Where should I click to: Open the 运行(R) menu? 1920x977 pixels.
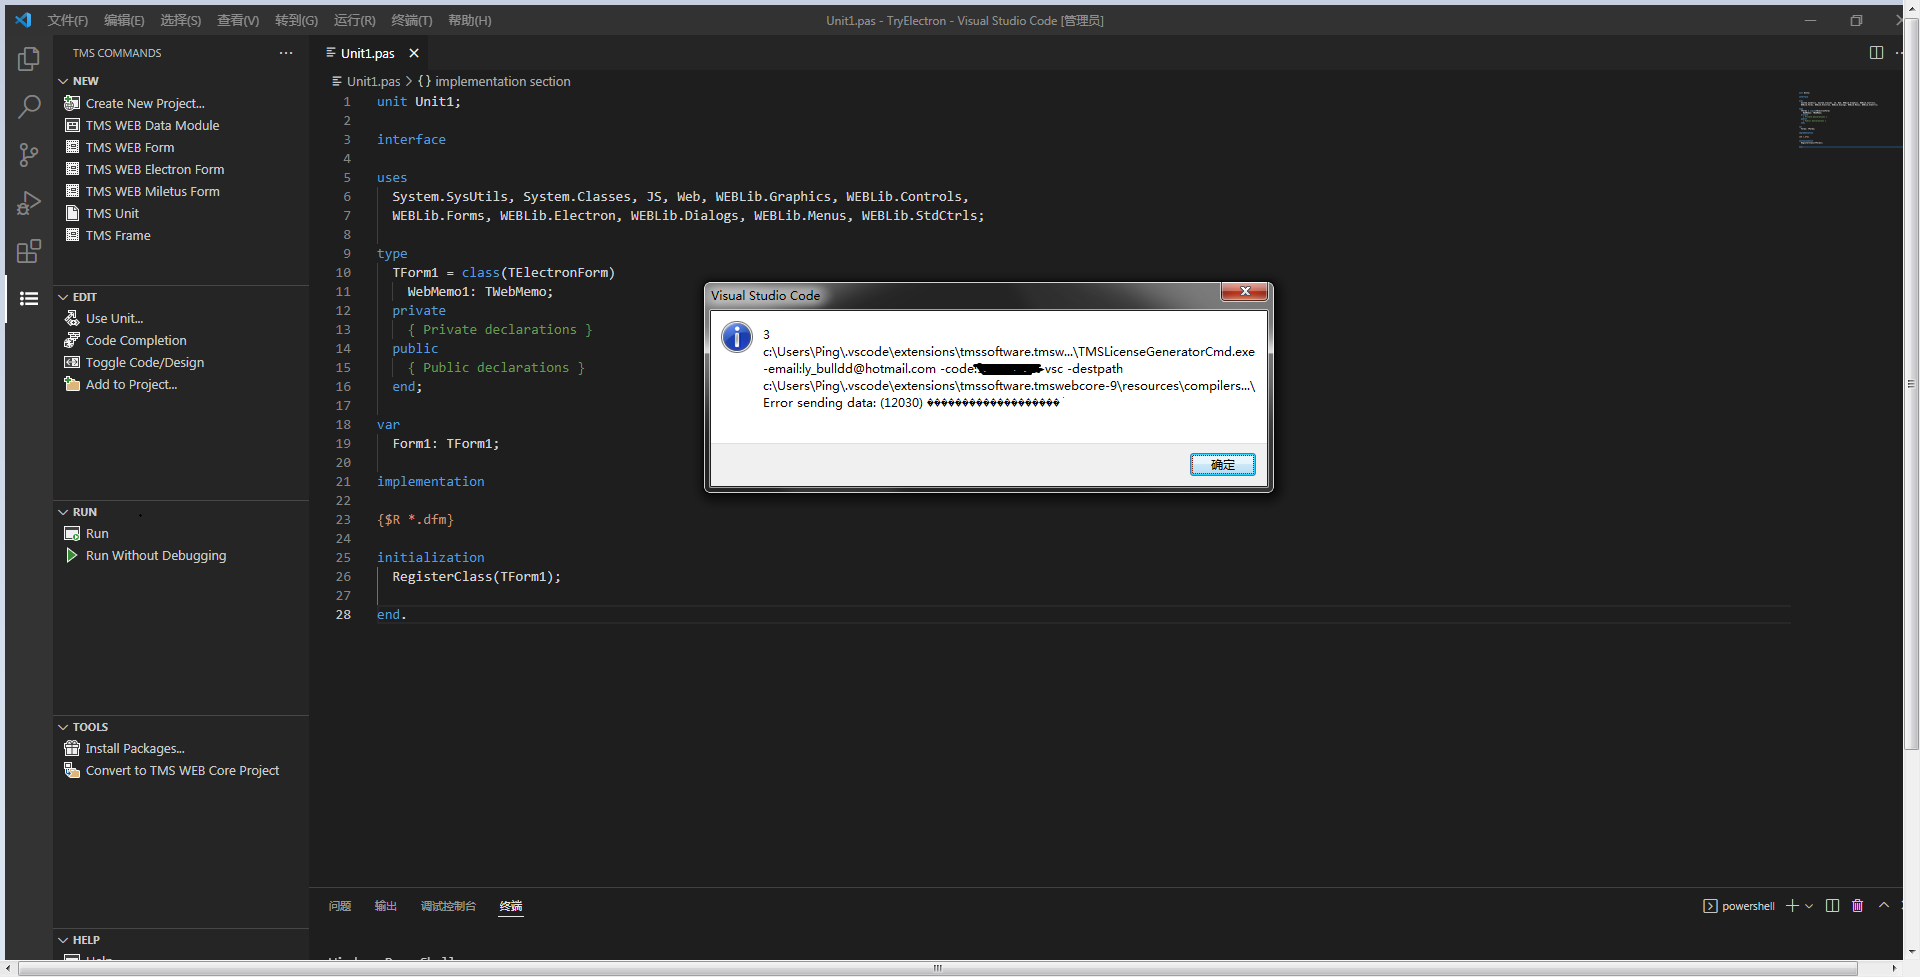(354, 20)
